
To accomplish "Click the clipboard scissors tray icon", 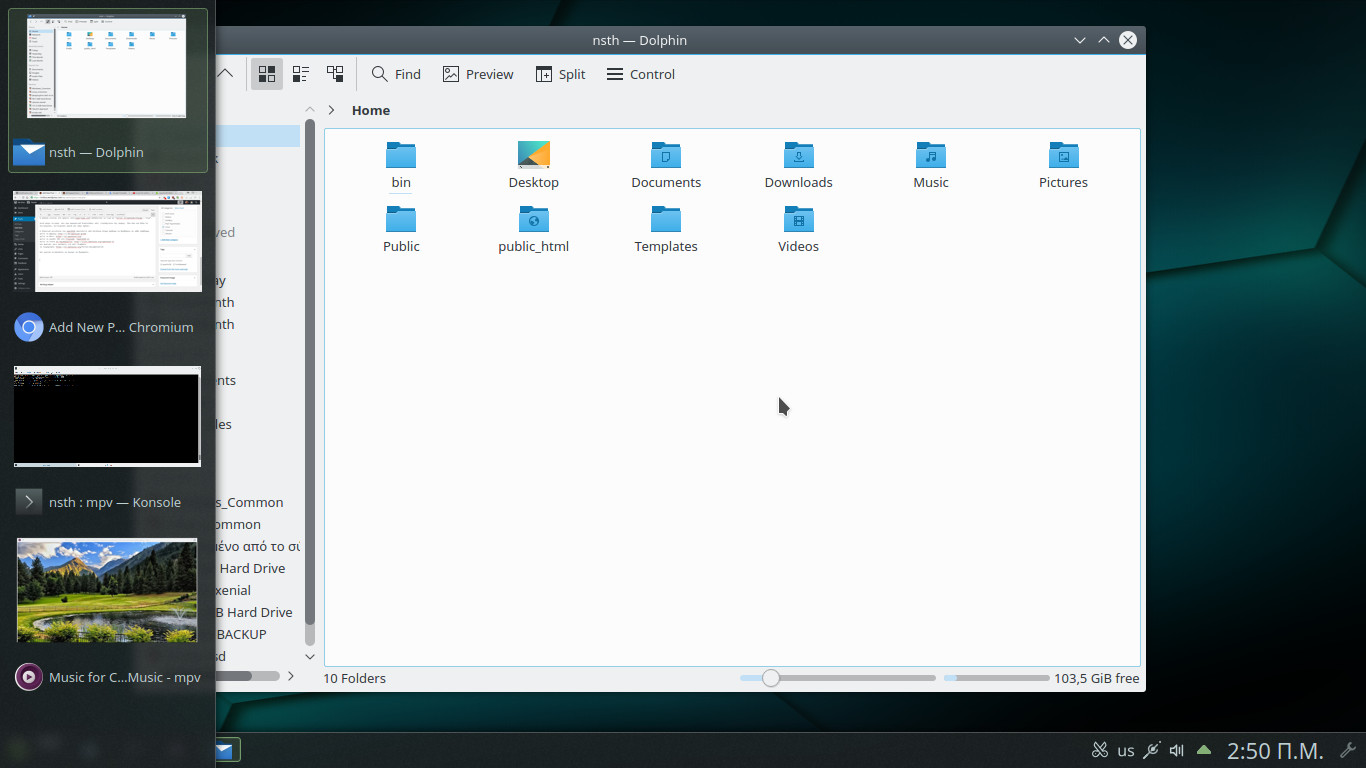I will [x=1100, y=750].
